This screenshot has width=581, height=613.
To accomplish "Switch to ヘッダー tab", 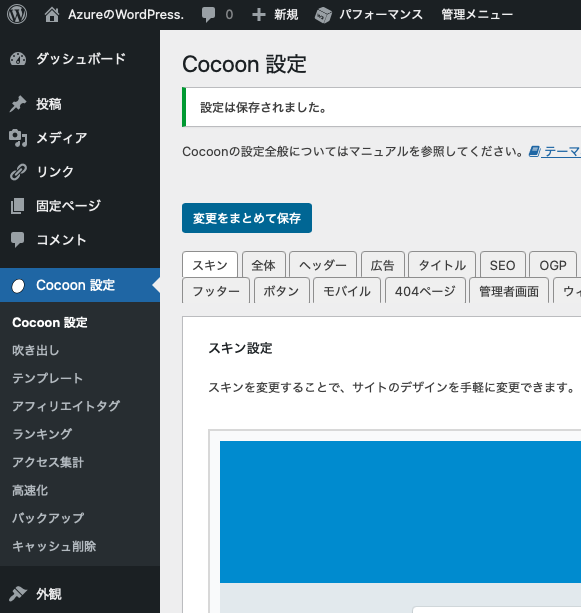I will point(323,265).
